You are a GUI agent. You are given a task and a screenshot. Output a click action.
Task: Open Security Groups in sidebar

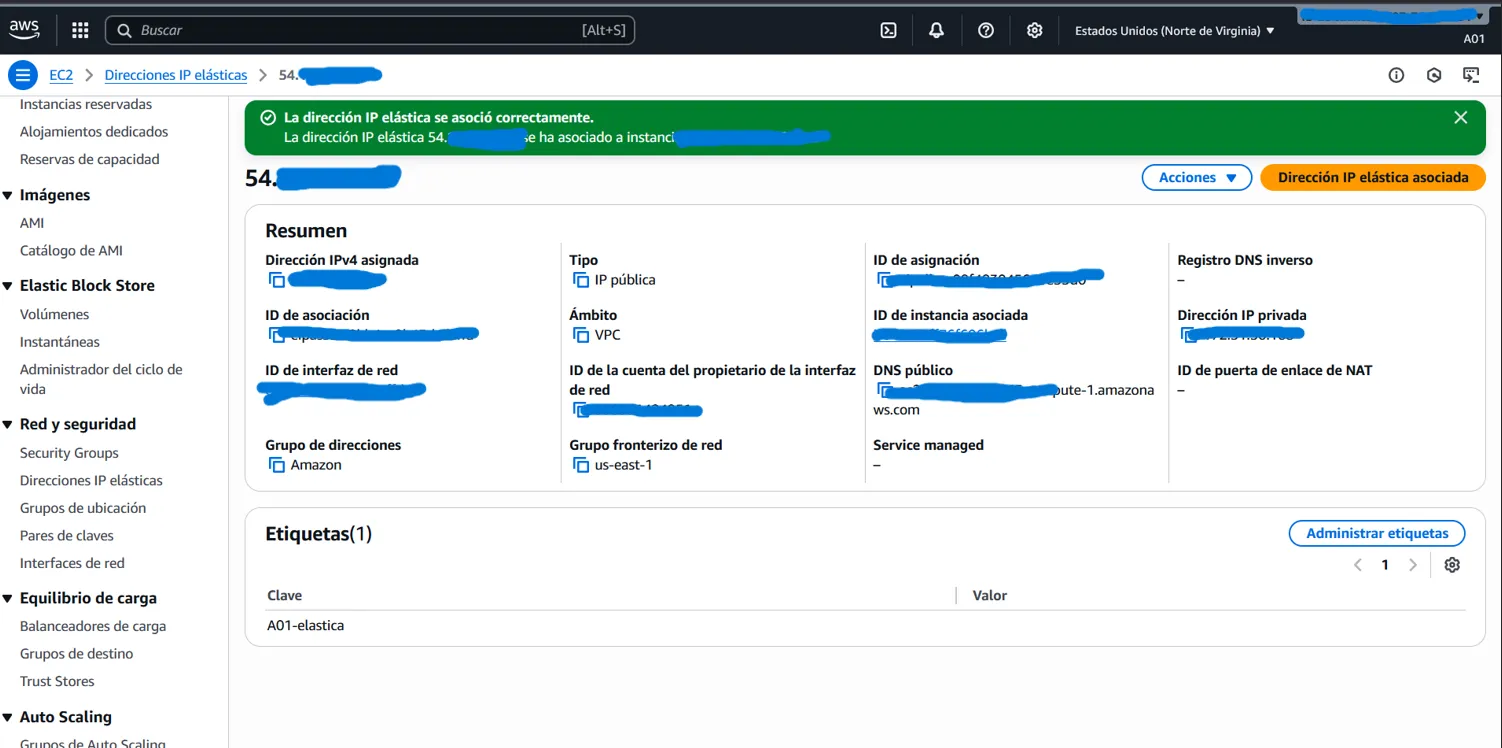69,453
